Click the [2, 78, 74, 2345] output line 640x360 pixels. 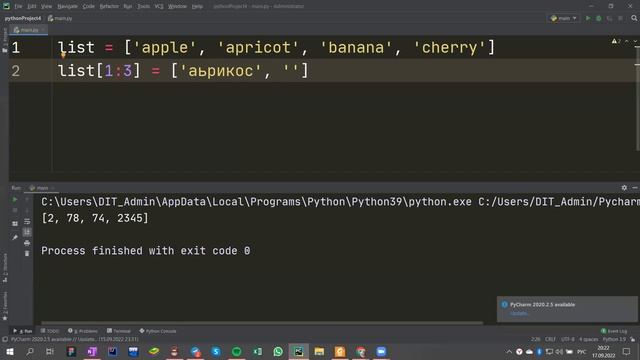click(x=95, y=218)
